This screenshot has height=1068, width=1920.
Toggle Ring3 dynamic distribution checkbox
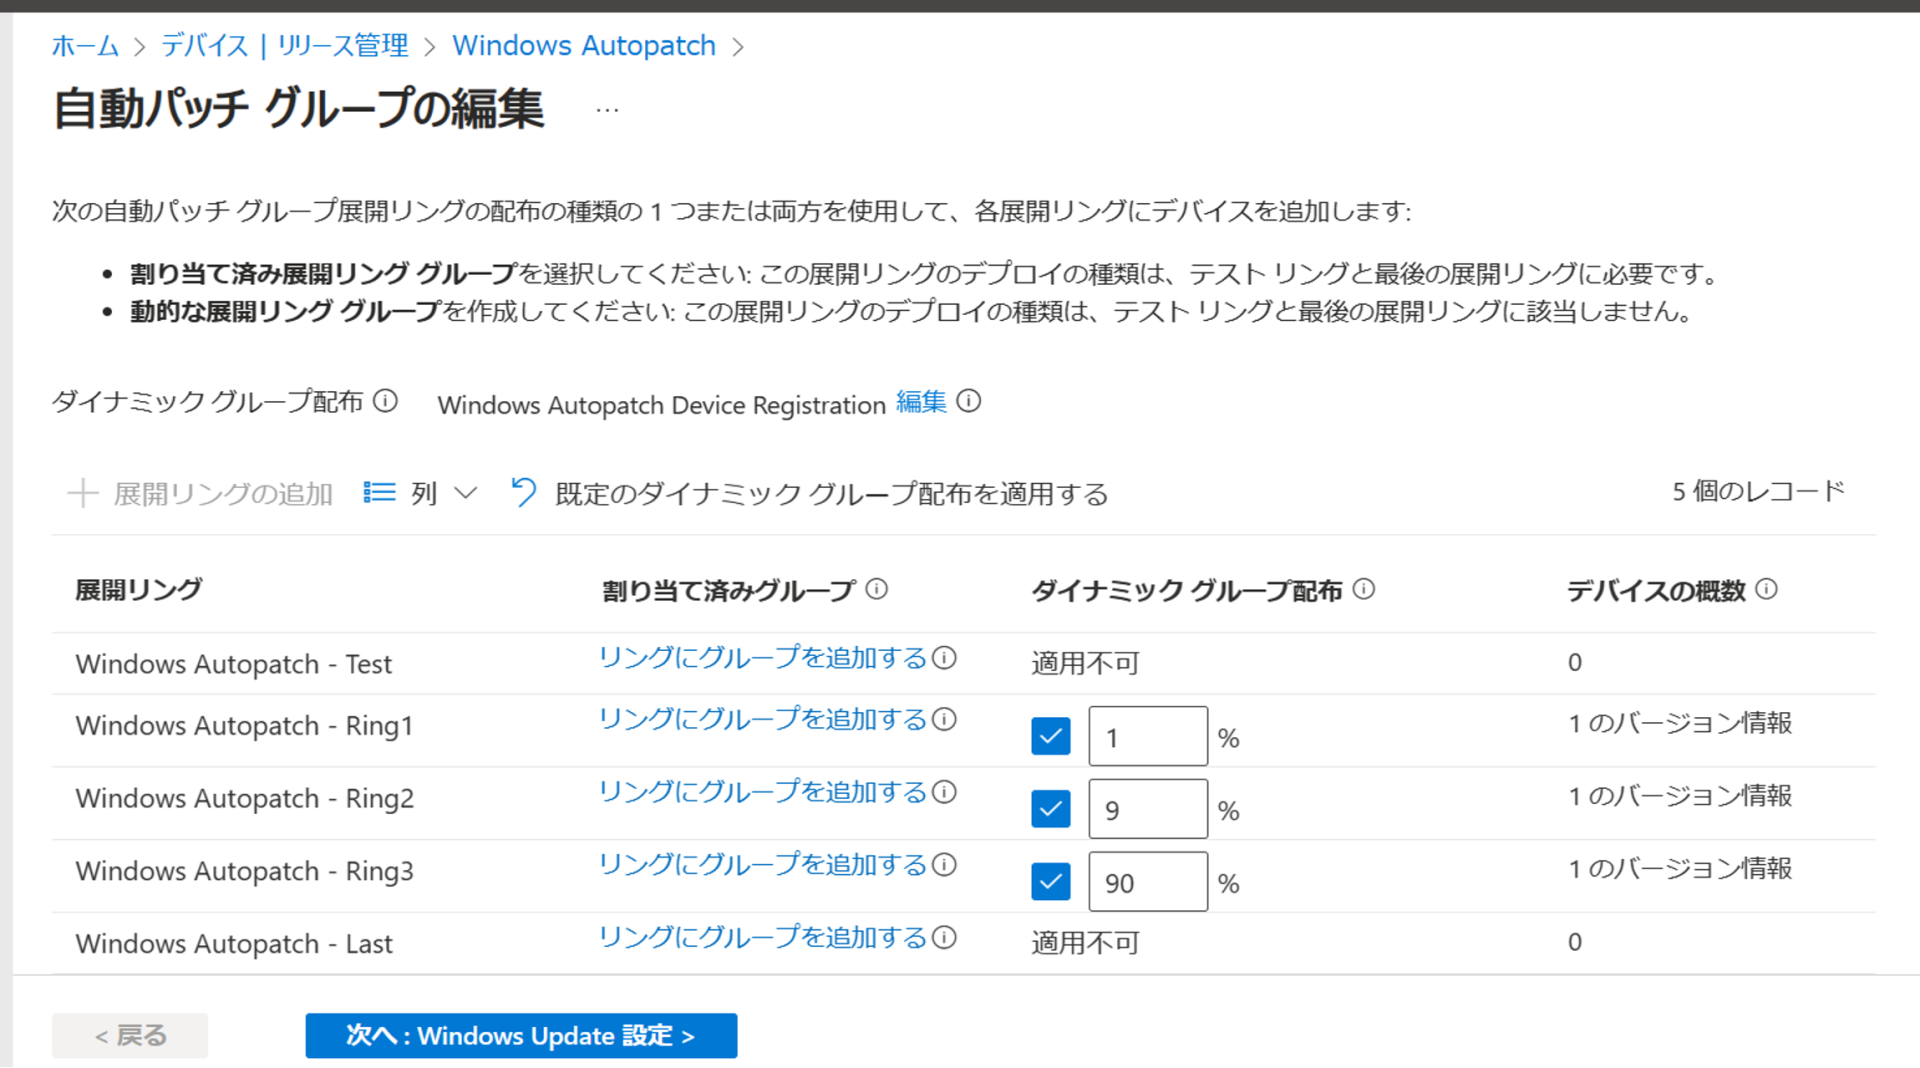[x=1050, y=881]
